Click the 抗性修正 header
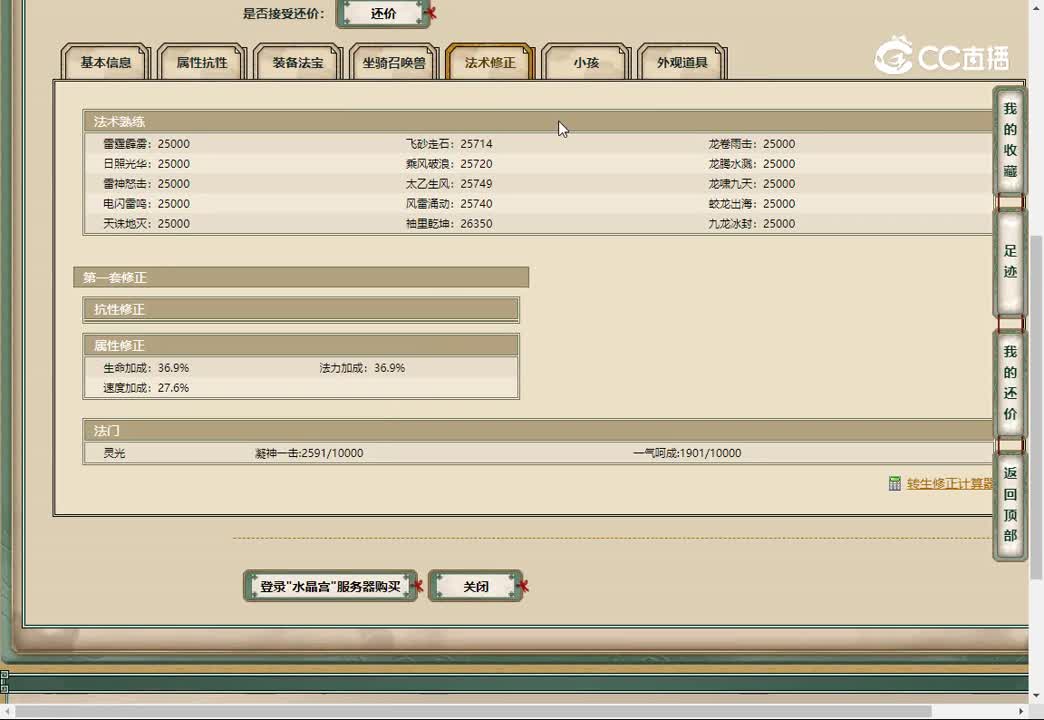 (x=301, y=309)
